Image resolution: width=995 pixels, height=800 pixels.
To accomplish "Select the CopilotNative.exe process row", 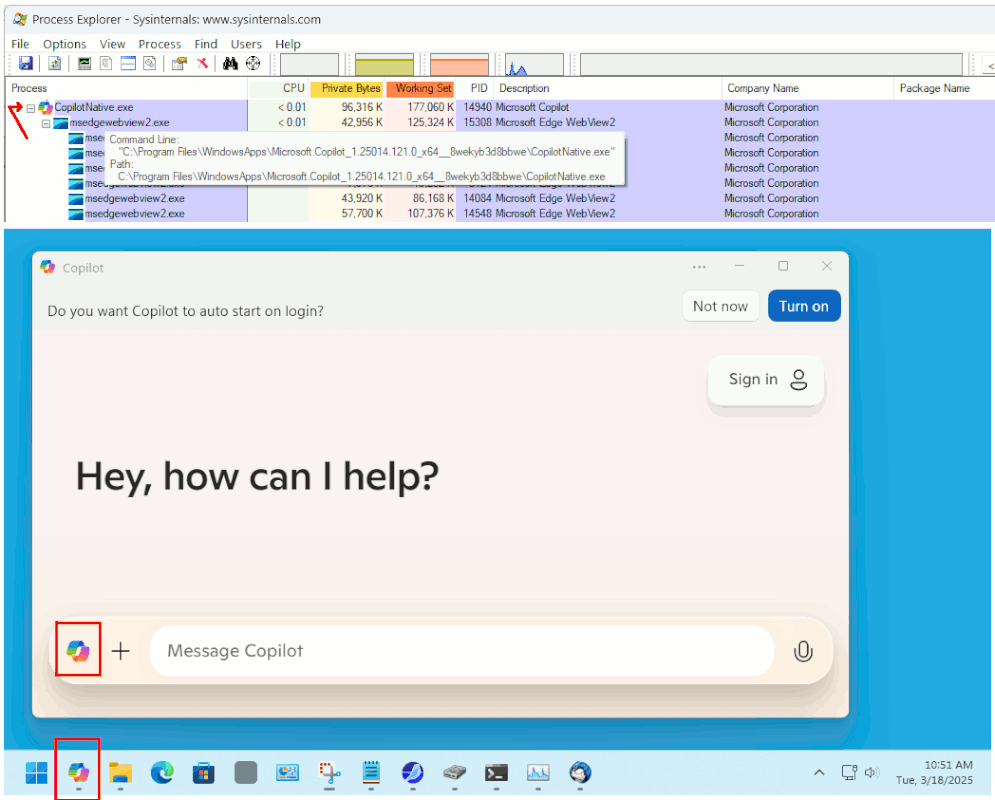I will click(500, 107).
